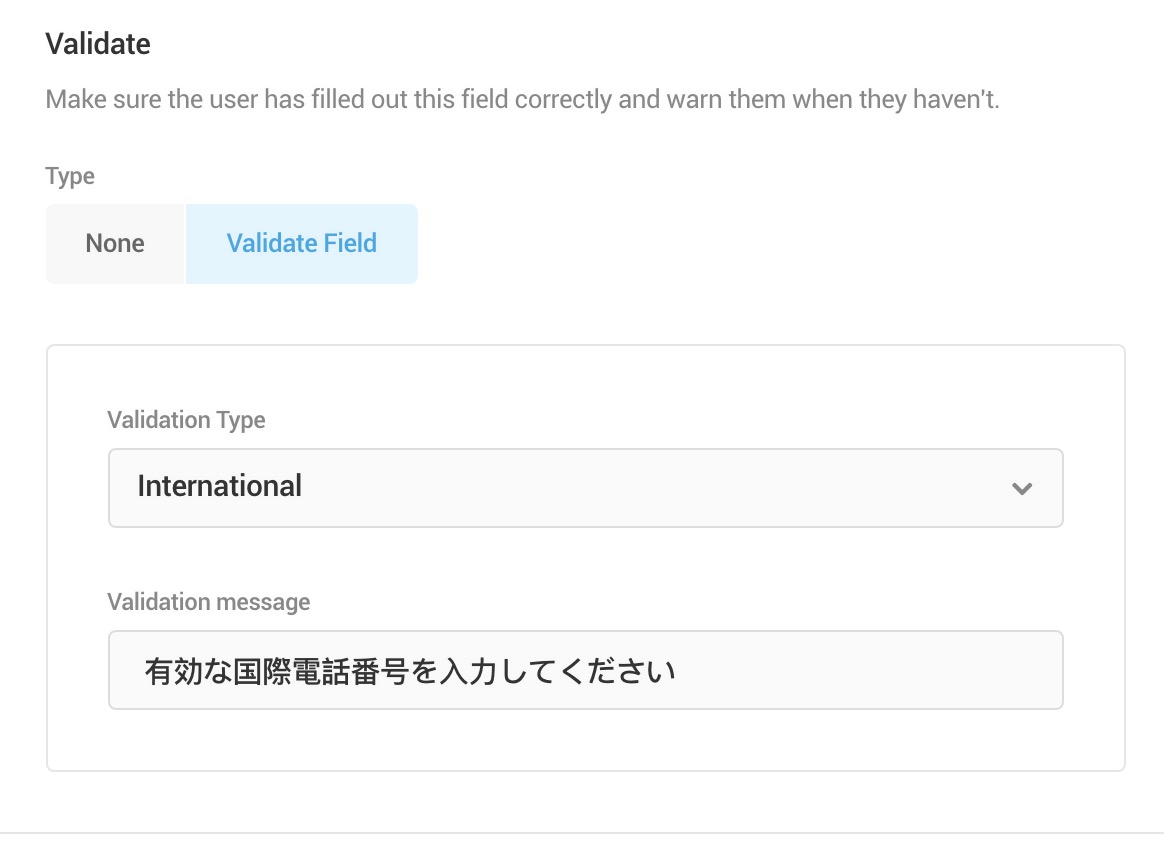Click the chevron arrow in Validation Type dropdown
Screen dimensions: 1164x862
pyautogui.click(x=1021, y=489)
